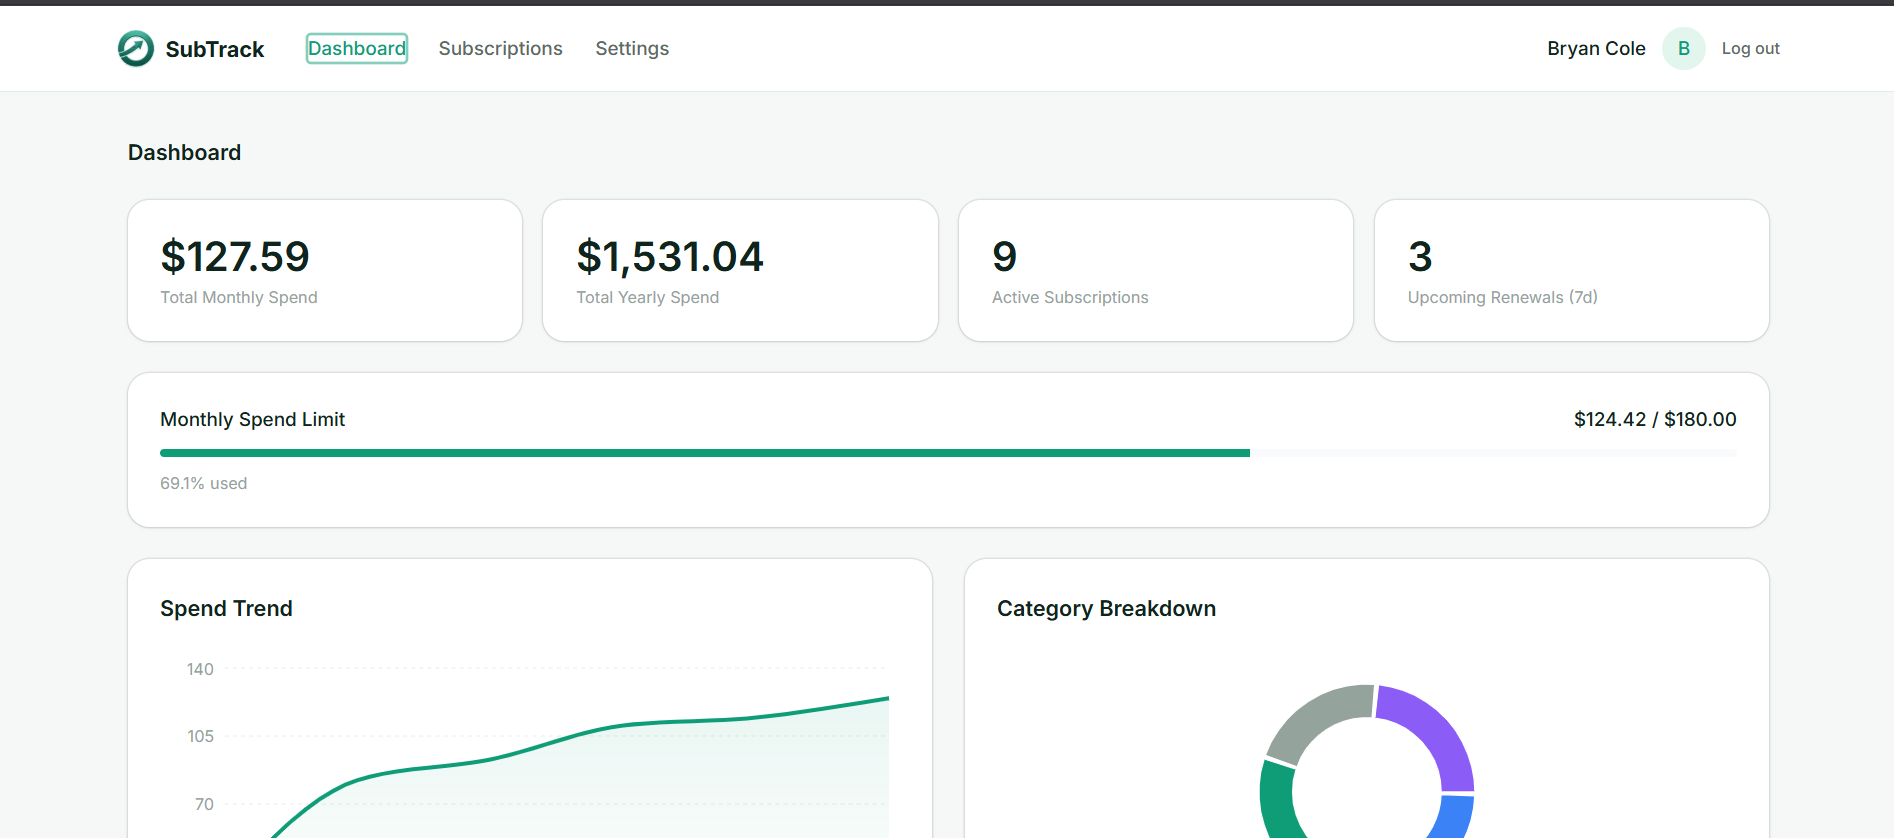Click the Monthly Spend Limit progress bar
Screen dimensions: 1894x838
[948, 453]
